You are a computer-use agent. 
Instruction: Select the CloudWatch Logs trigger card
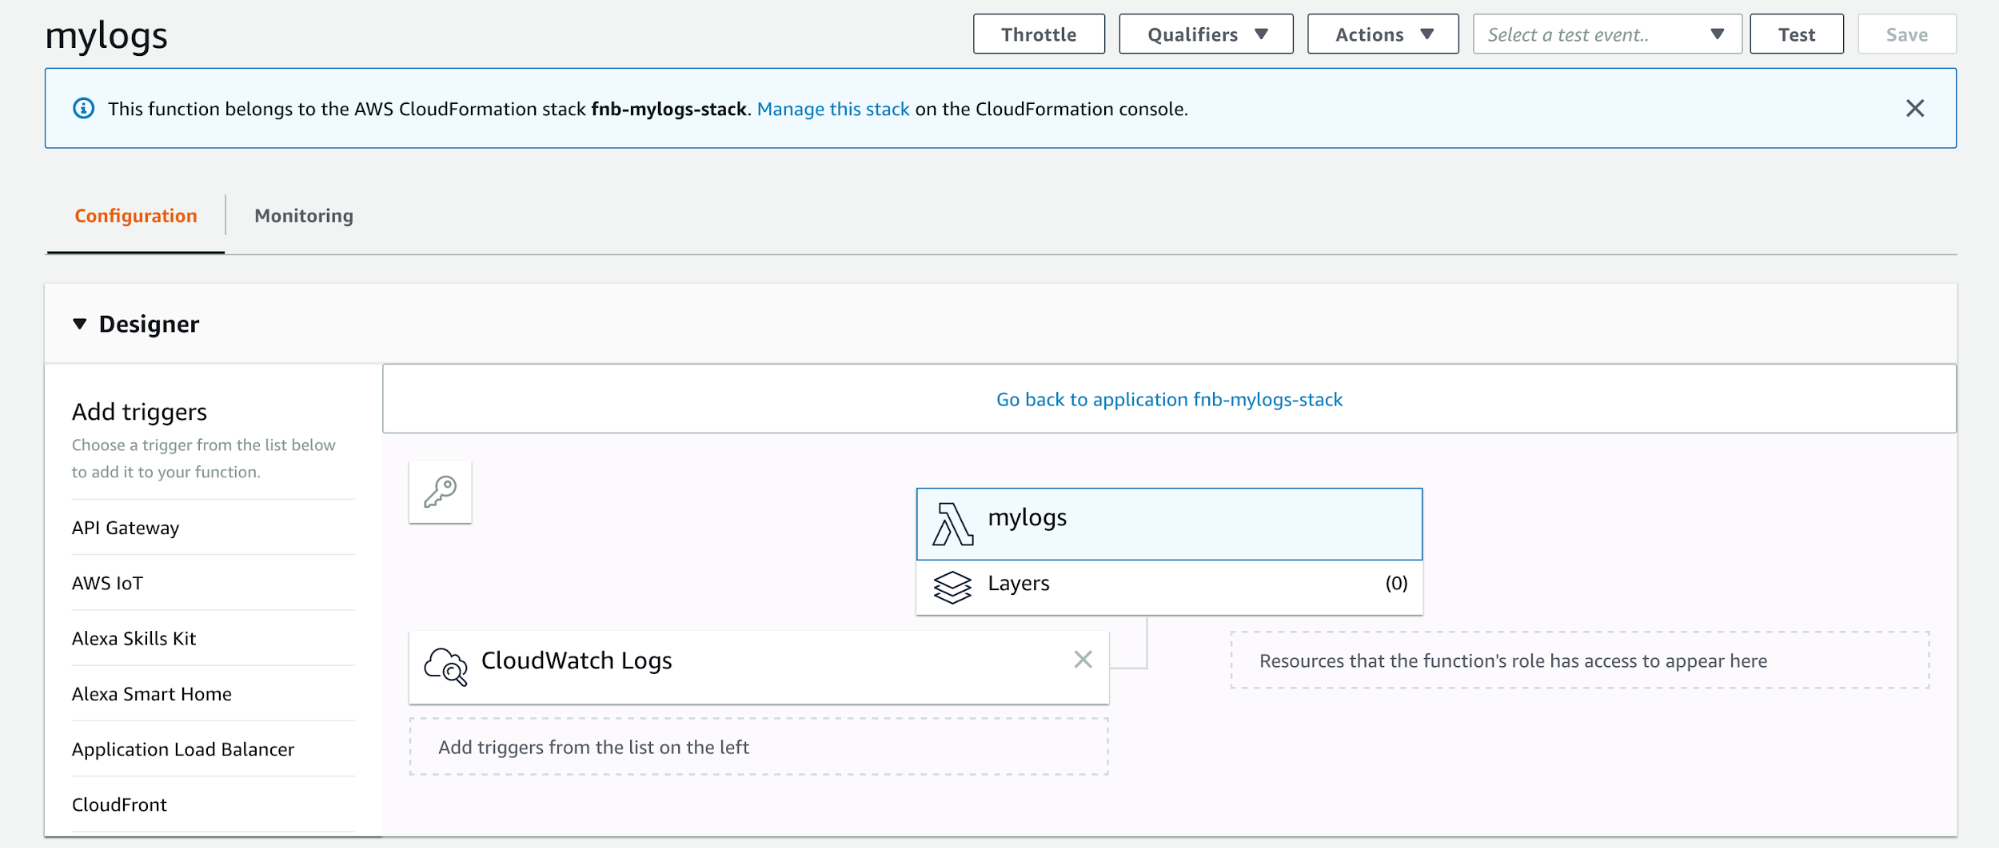759,667
